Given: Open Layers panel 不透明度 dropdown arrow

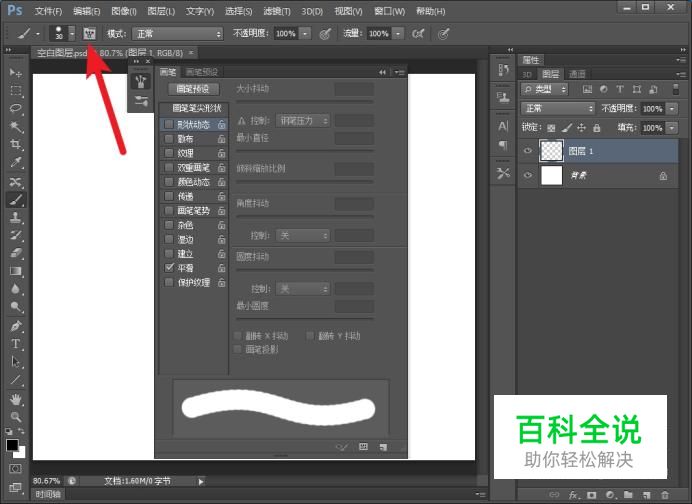Looking at the screenshot, I should tap(672, 109).
